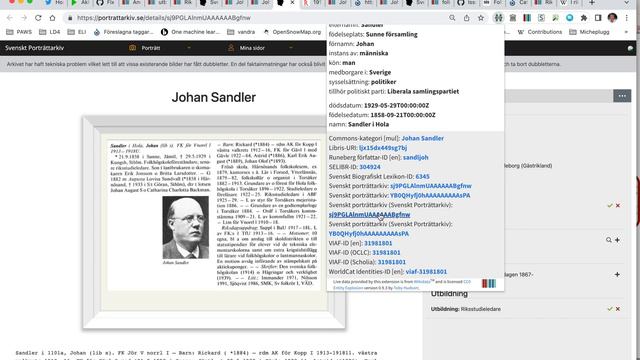Open Runeberg author link sandljoh
Viewport: 640px width, 360px height.
(x=416, y=157)
